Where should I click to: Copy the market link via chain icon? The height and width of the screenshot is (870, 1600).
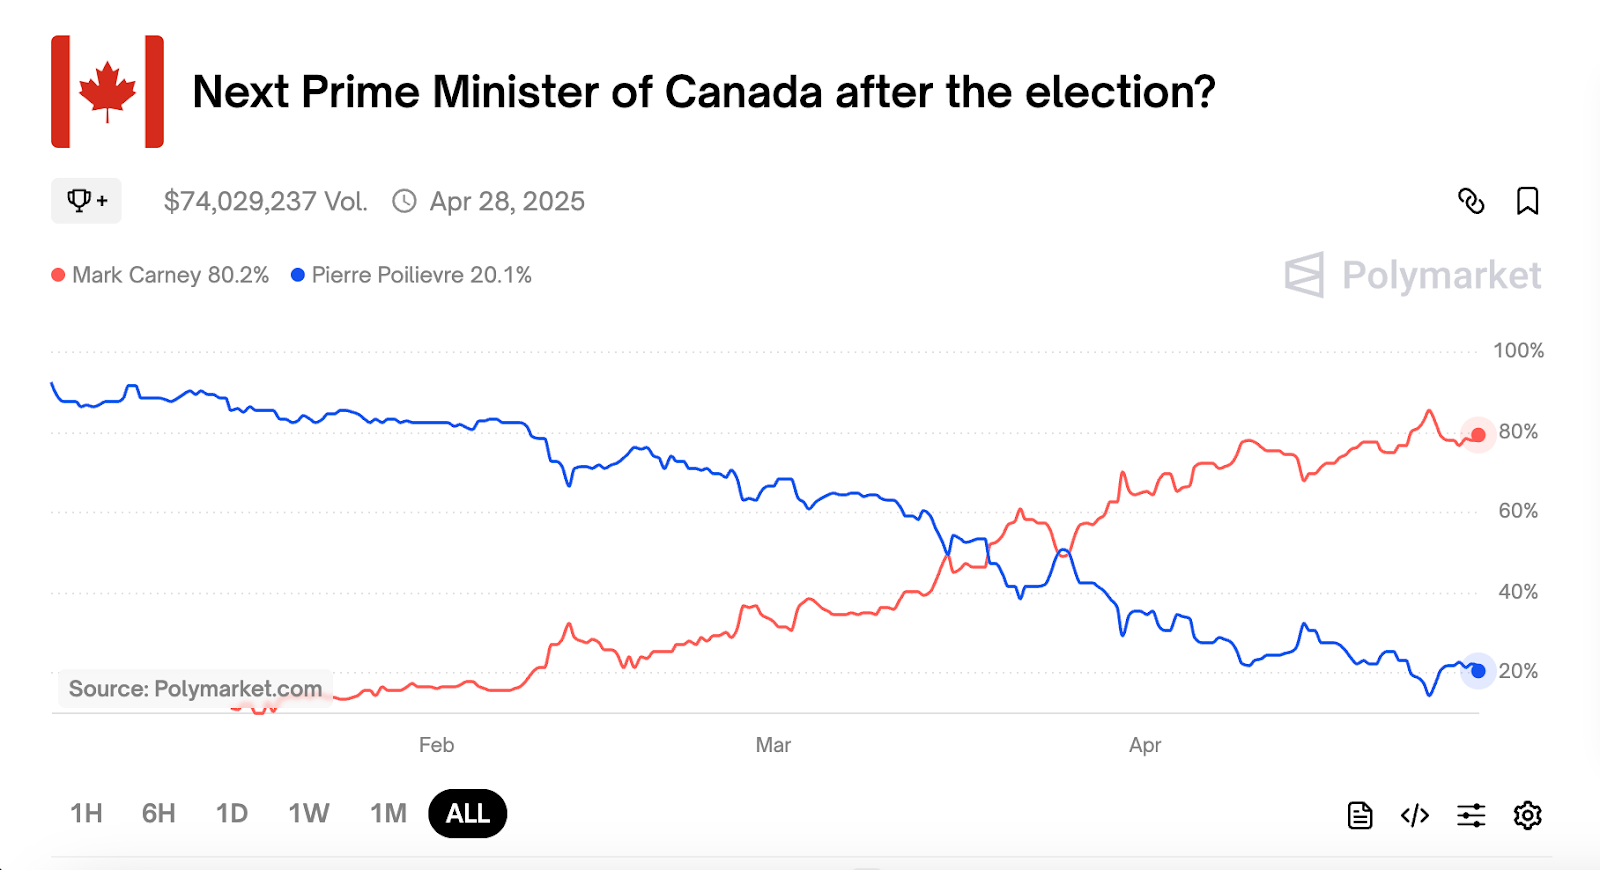[1471, 201]
